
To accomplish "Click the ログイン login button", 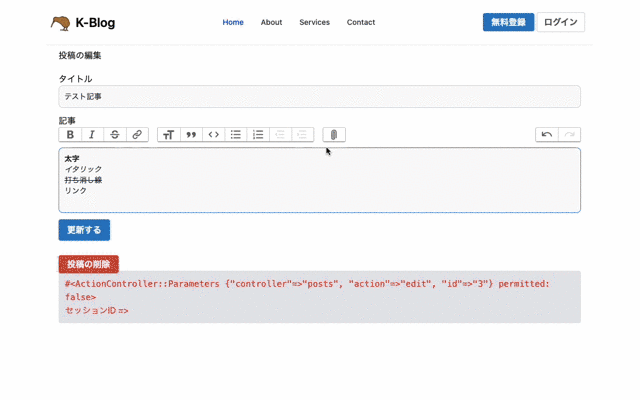I will click(x=561, y=22).
